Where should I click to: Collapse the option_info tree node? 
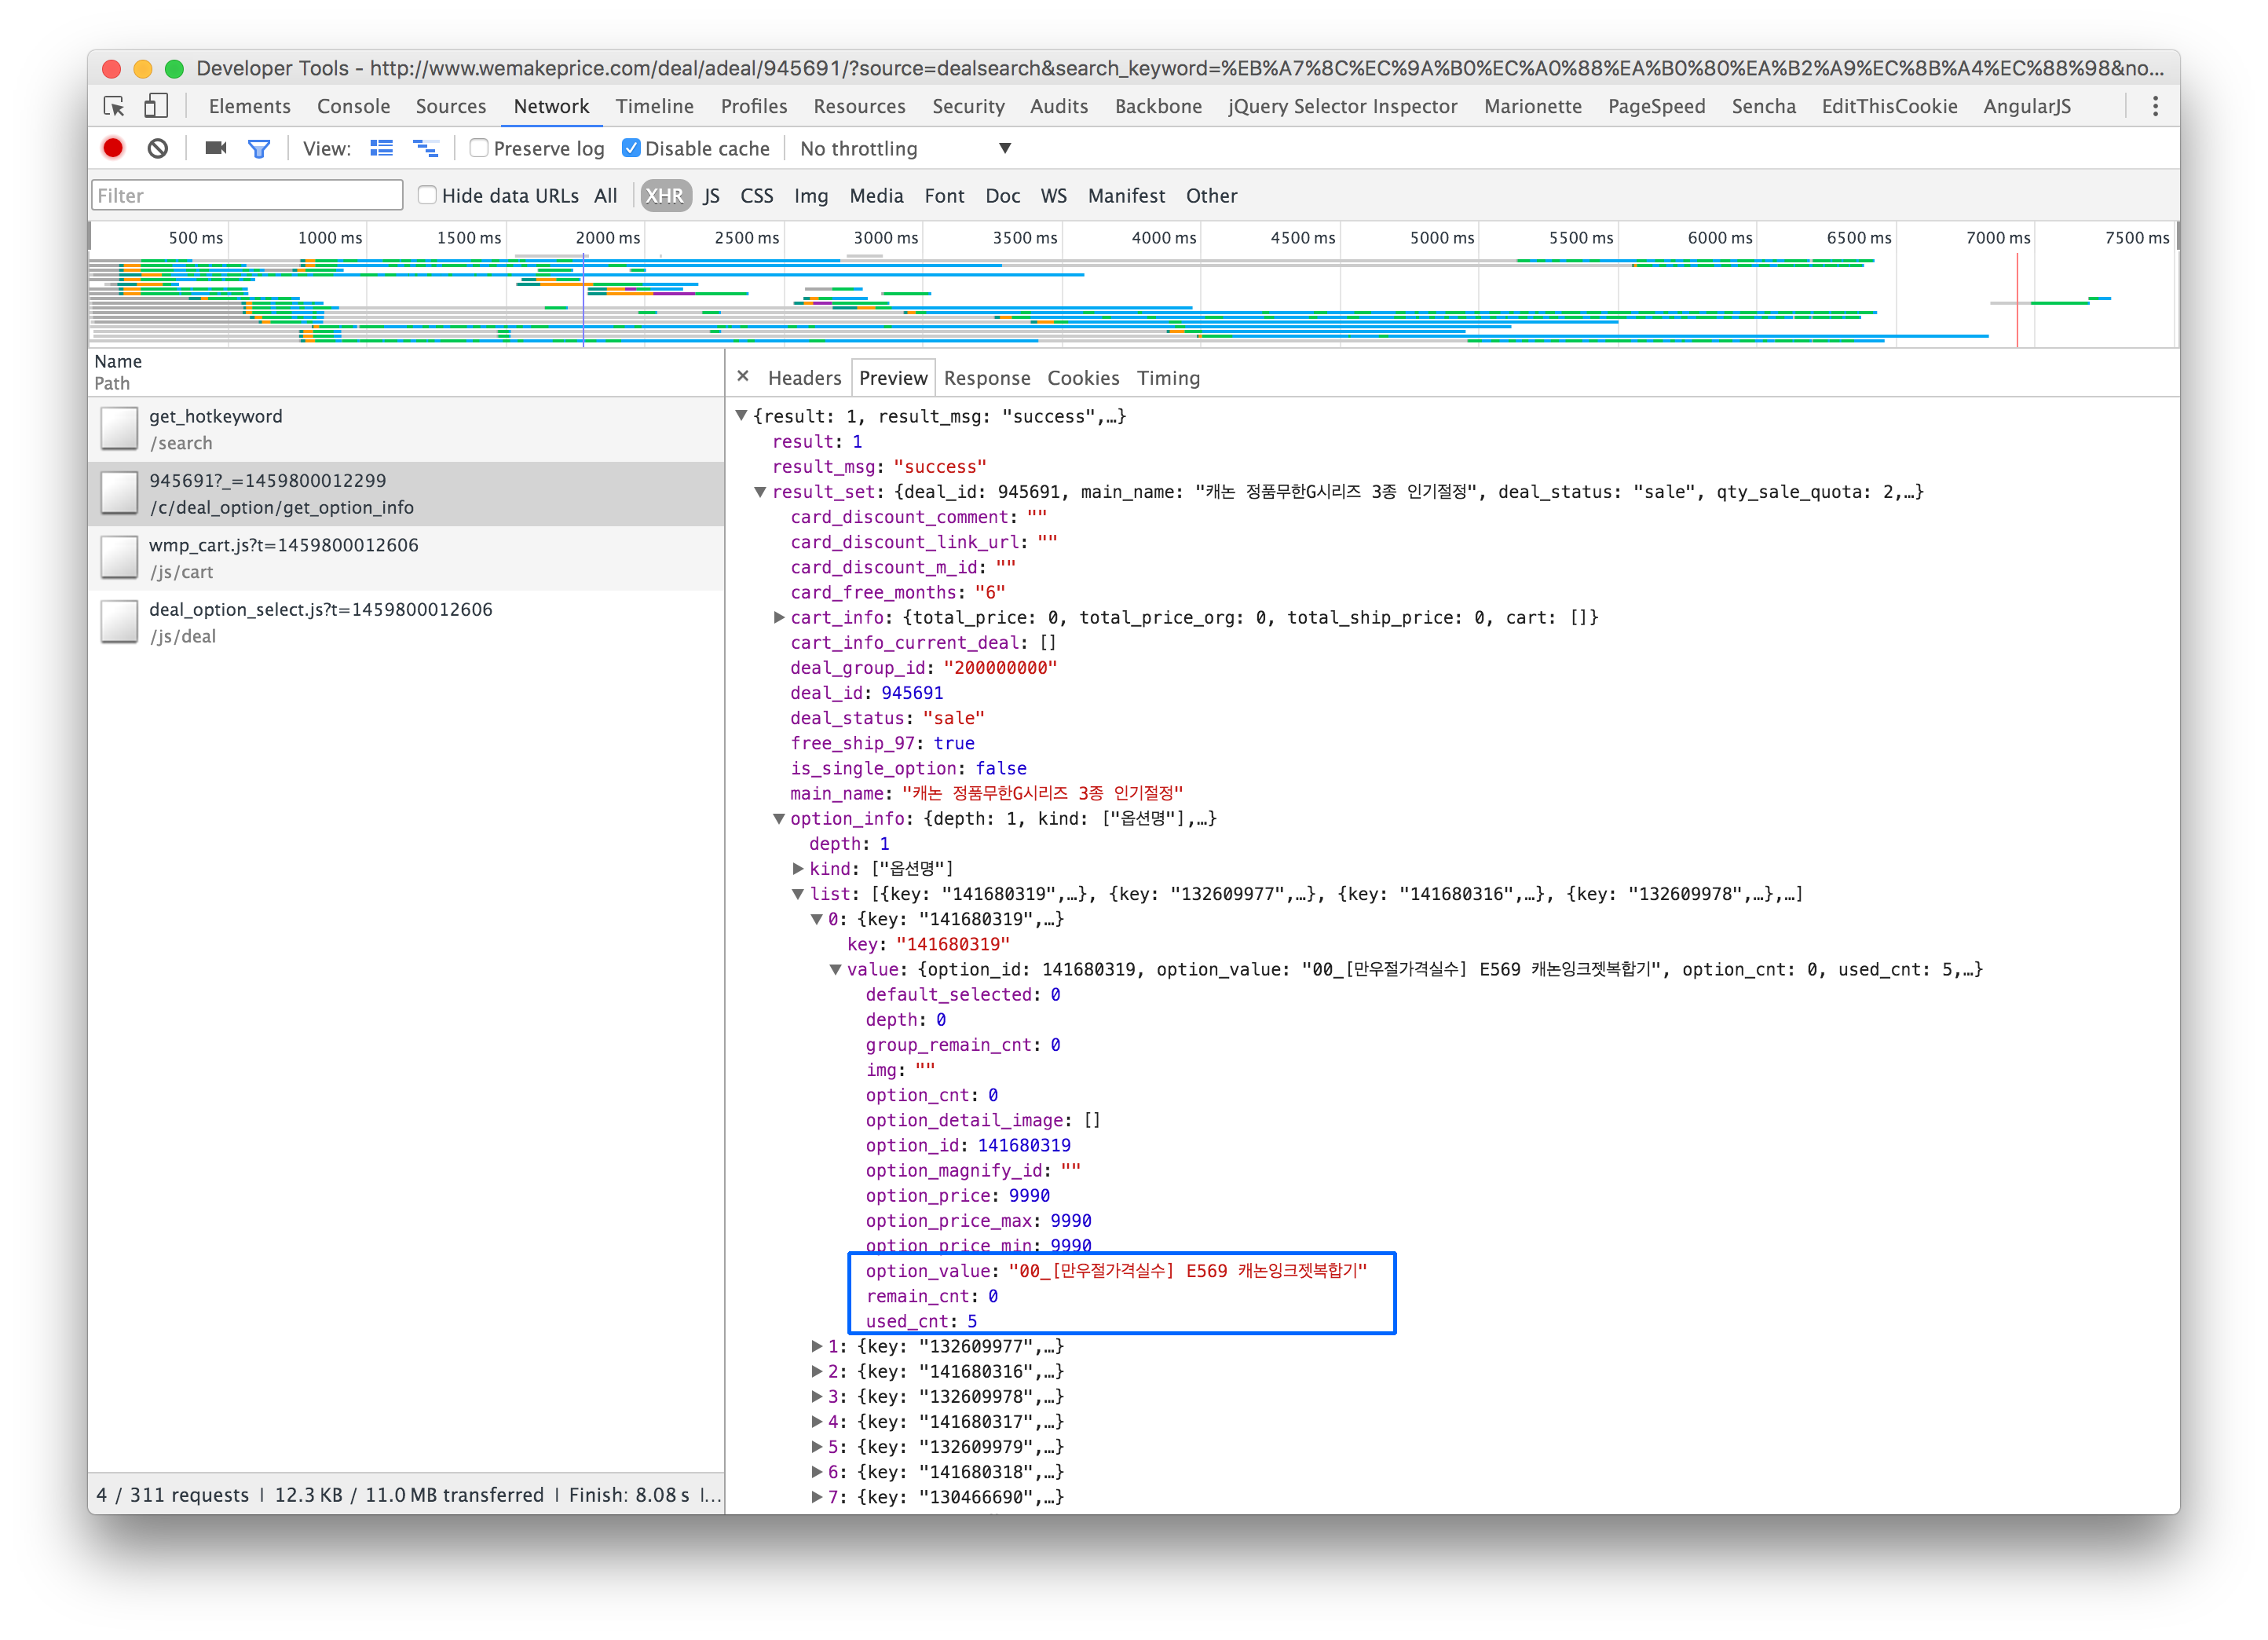[779, 818]
